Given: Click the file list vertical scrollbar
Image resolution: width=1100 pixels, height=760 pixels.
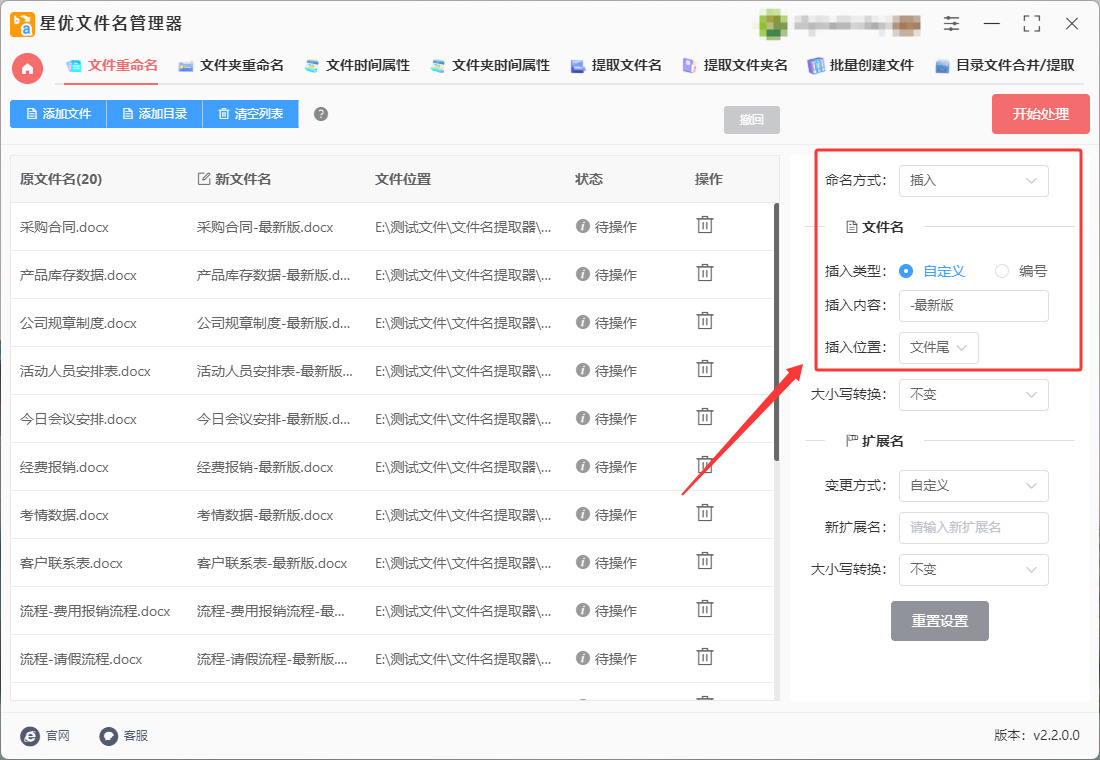Looking at the screenshot, I should click(x=776, y=332).
